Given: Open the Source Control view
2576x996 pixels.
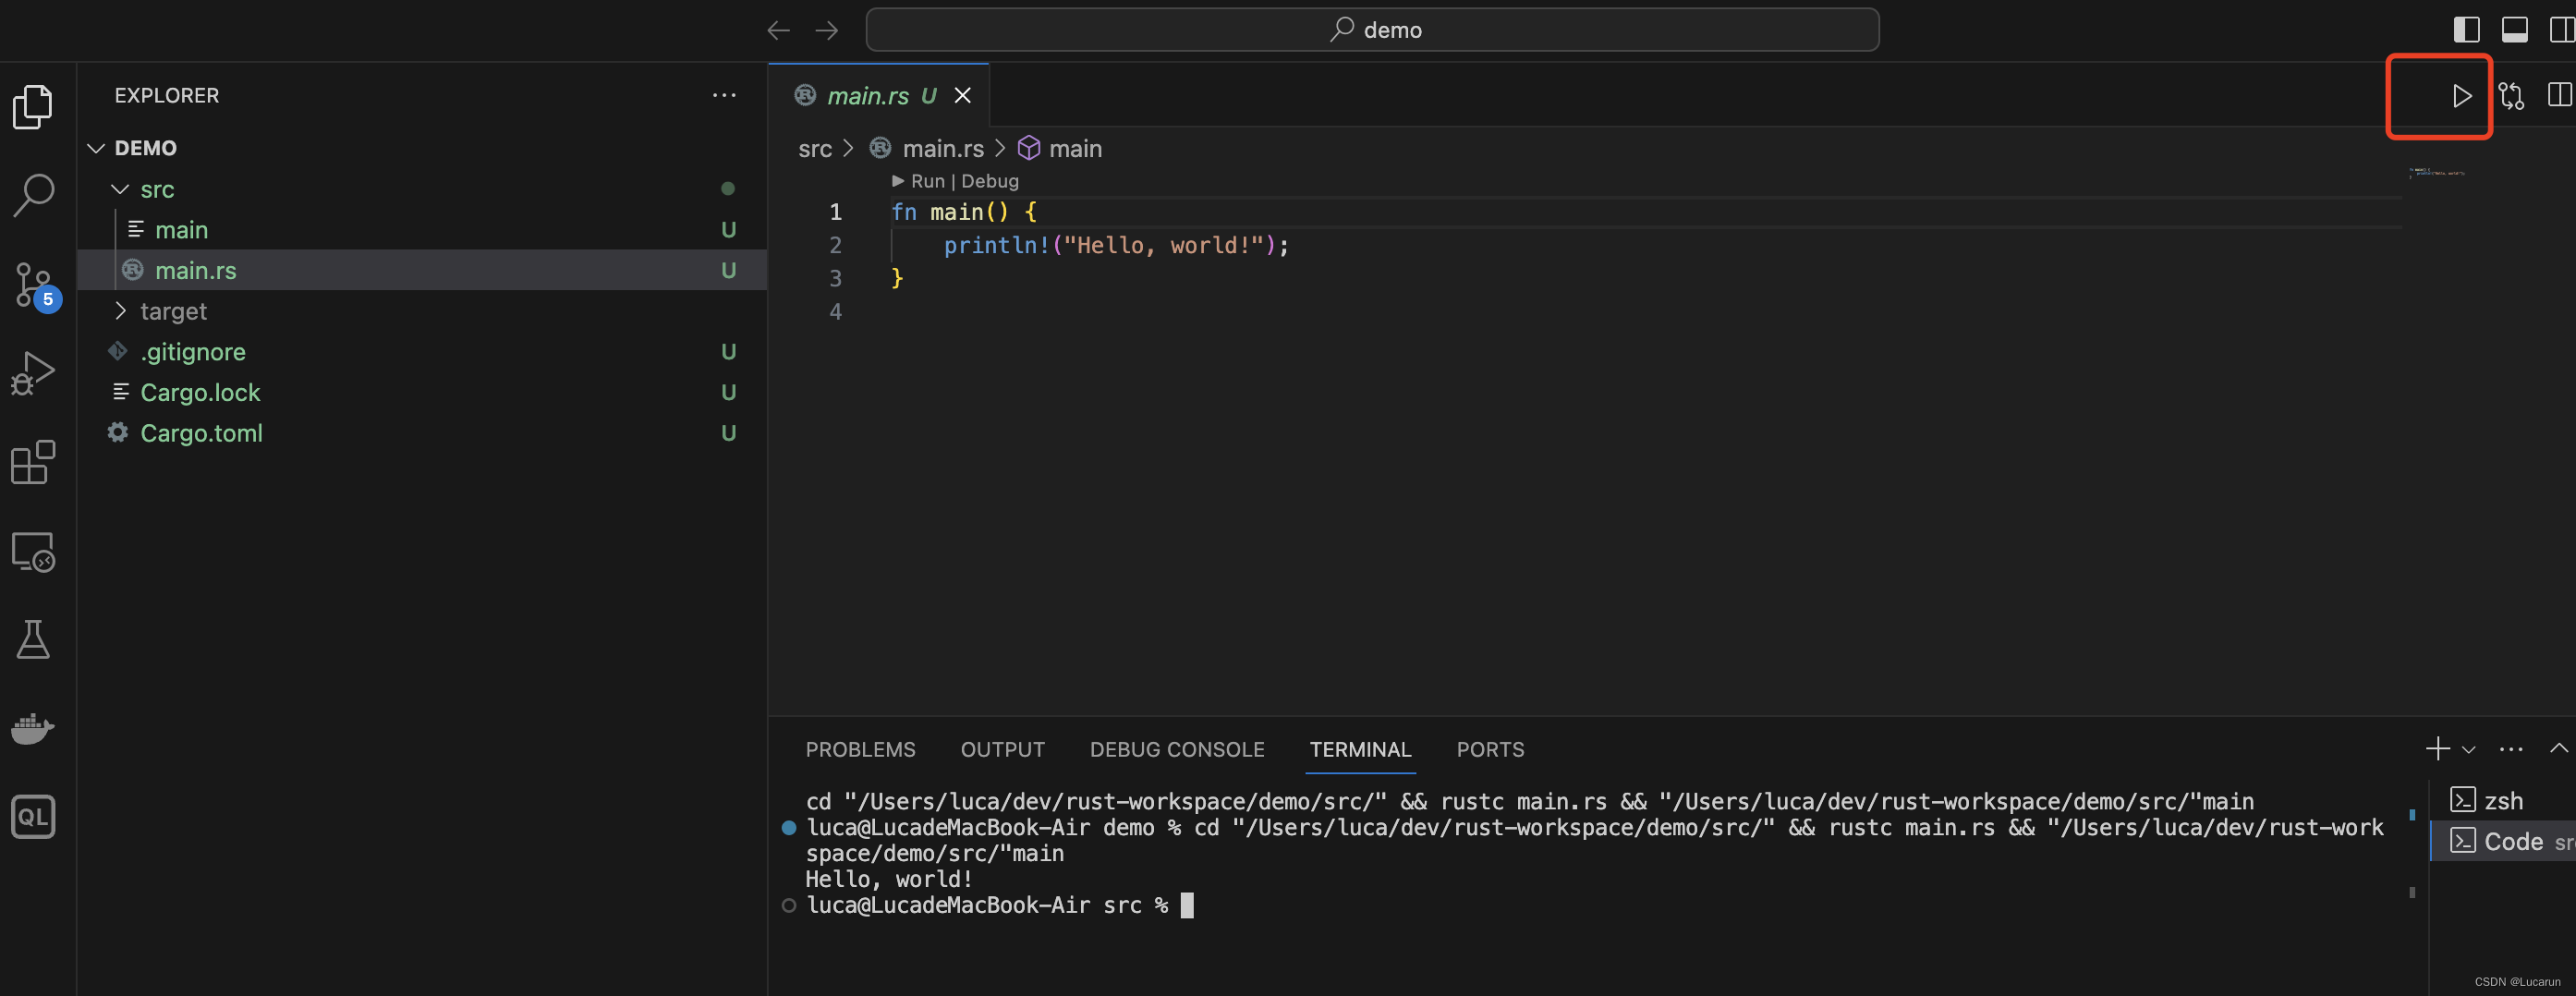Looking at the screenshot, I should [33, 285].
